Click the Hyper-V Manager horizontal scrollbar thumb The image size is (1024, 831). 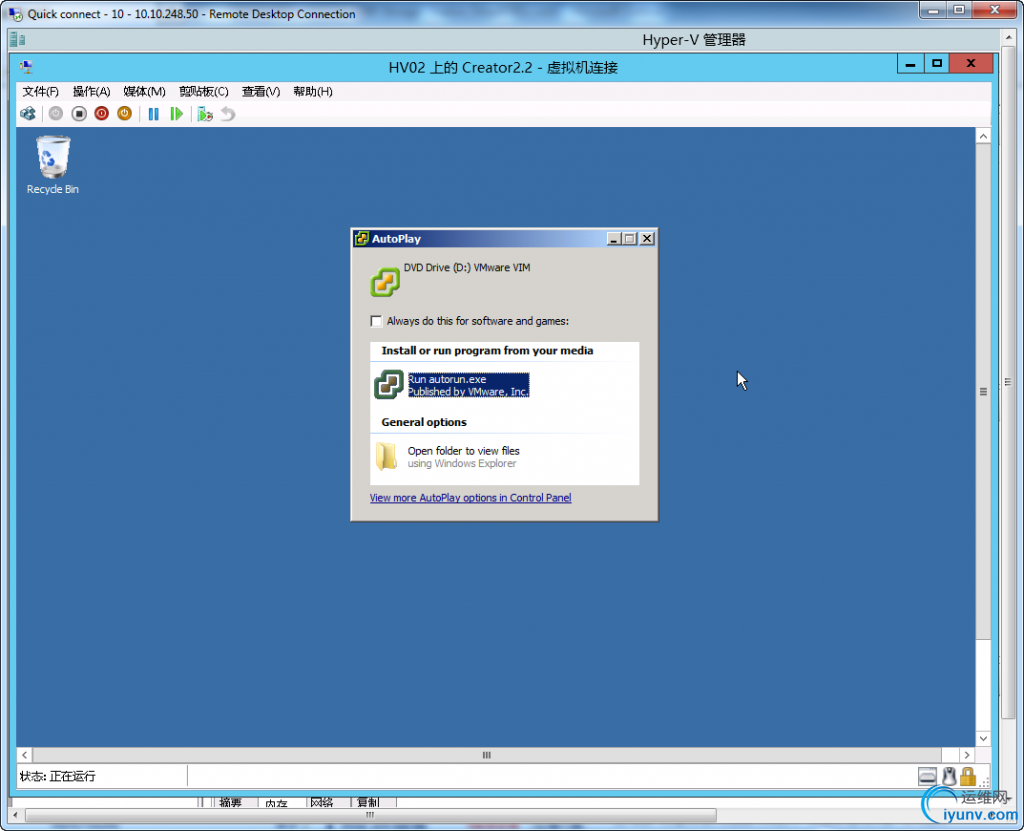tap(370, 815)
